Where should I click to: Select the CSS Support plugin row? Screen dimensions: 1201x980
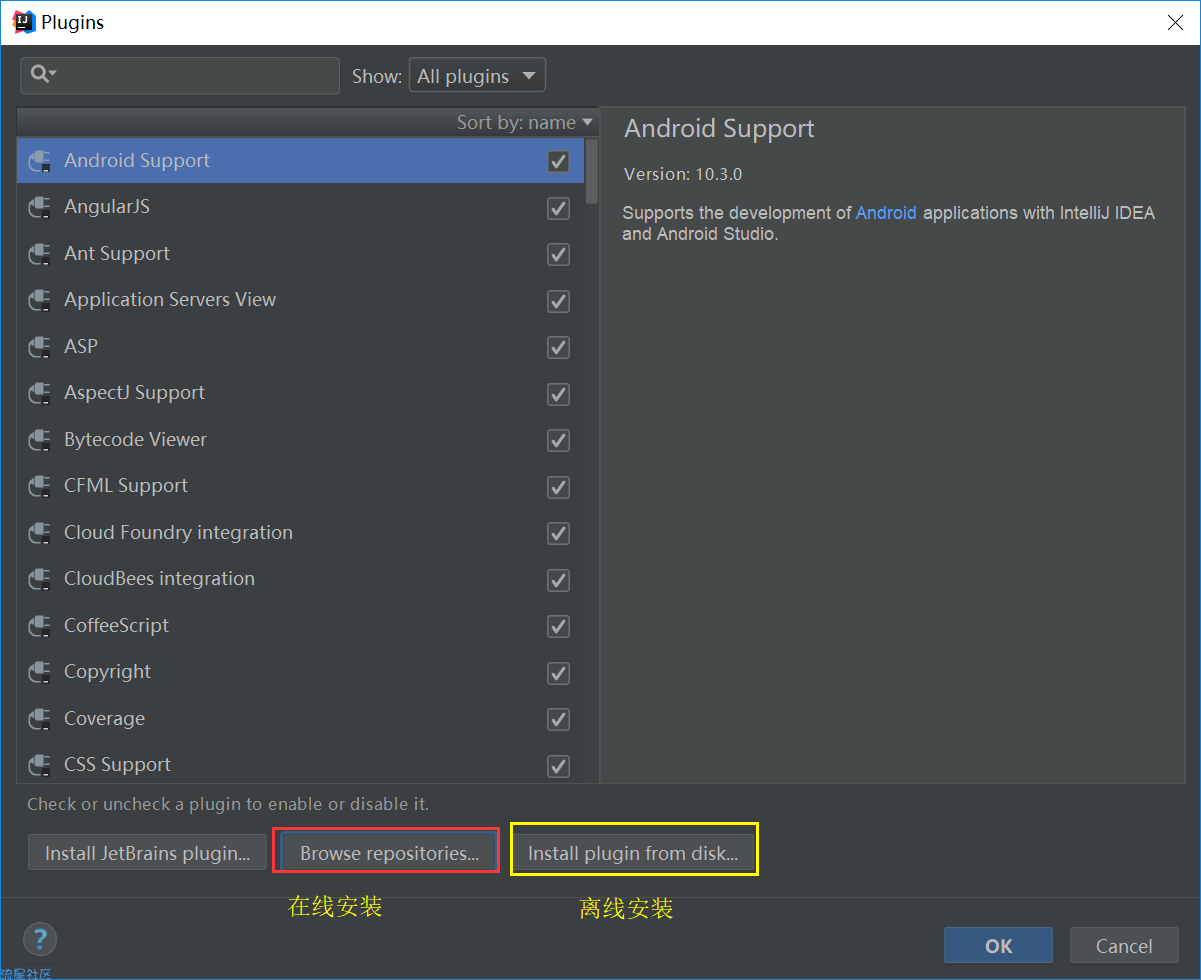[300, 765]
